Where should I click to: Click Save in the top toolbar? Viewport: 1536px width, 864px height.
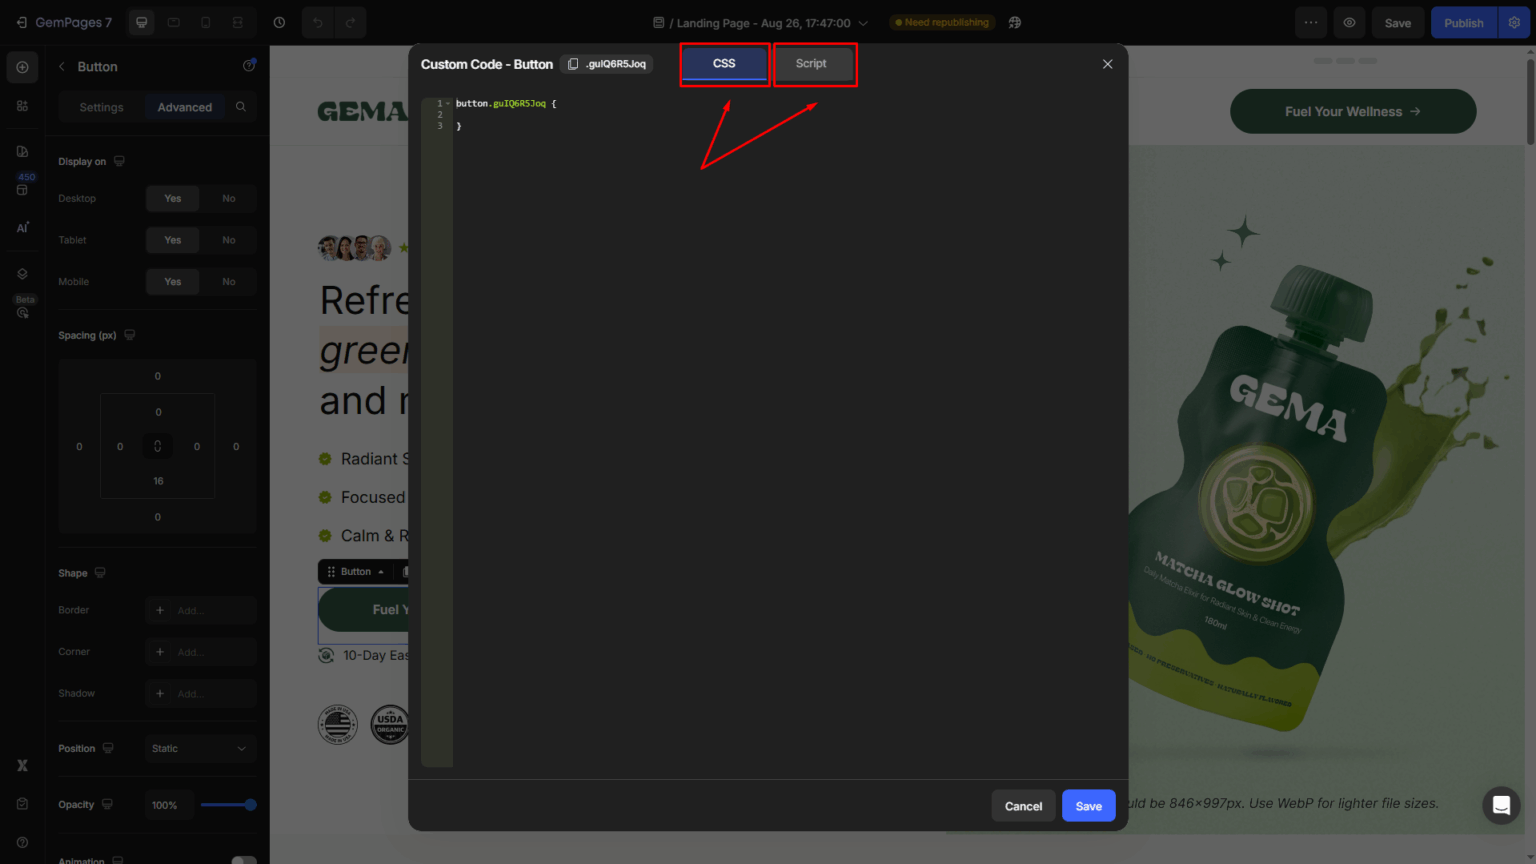[1398, 22]
